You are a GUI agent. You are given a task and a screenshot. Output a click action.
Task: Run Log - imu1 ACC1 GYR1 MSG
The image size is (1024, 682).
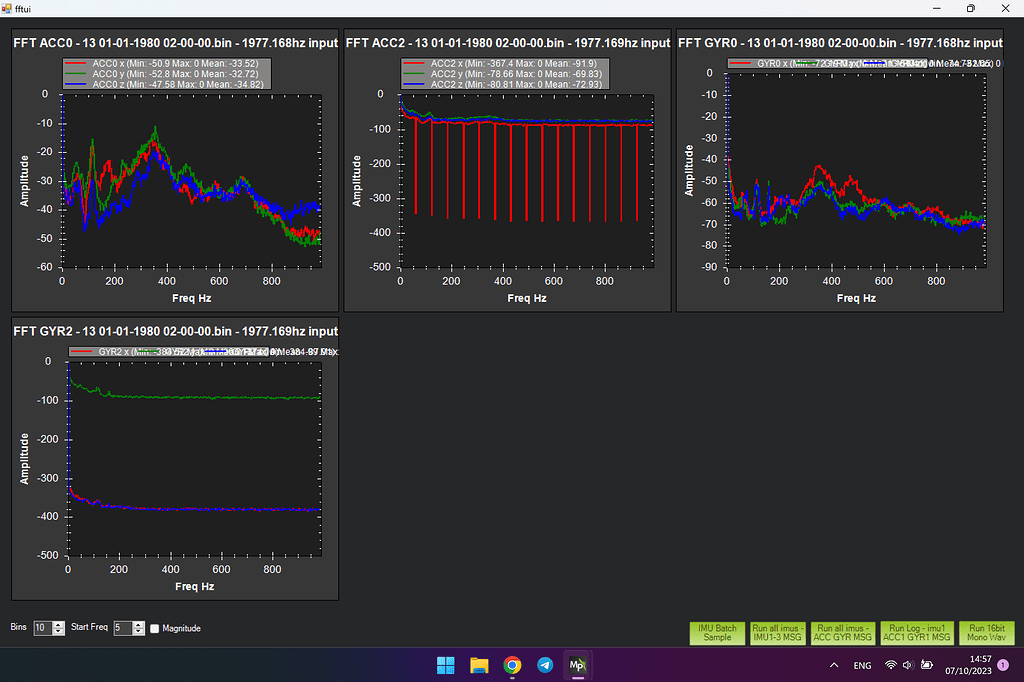tap(916, 633)
